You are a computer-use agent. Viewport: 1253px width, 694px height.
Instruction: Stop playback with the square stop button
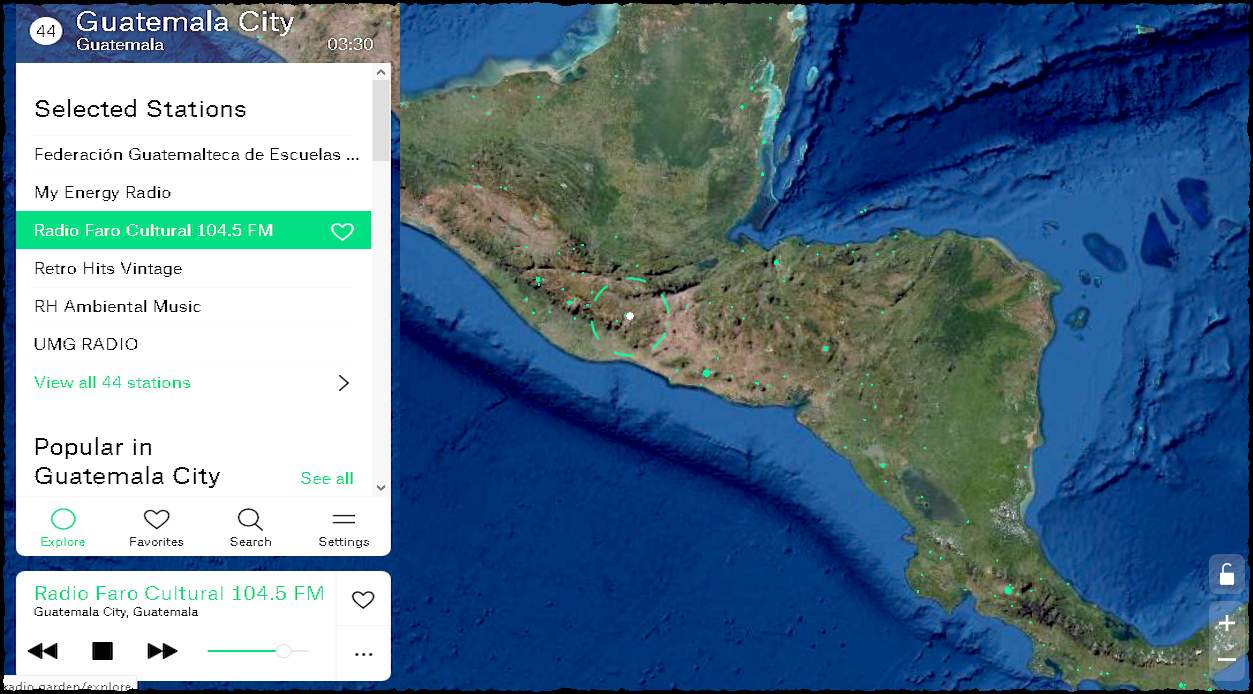click(x=102, y=651)
